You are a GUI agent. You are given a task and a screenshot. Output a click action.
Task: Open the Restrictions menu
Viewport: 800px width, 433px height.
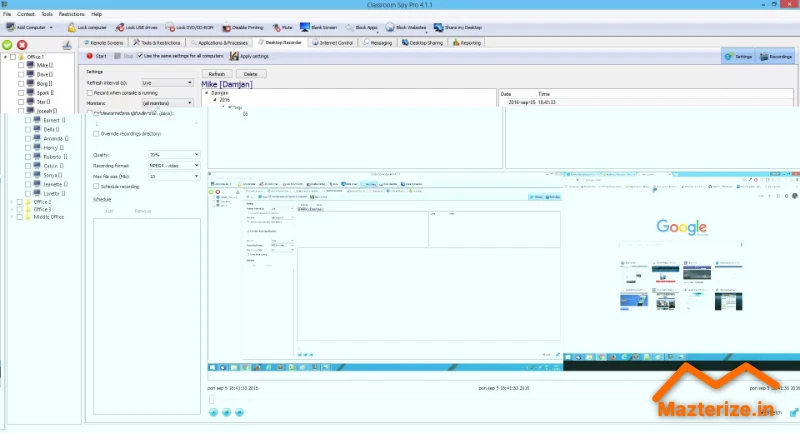[x=71, y=14]
